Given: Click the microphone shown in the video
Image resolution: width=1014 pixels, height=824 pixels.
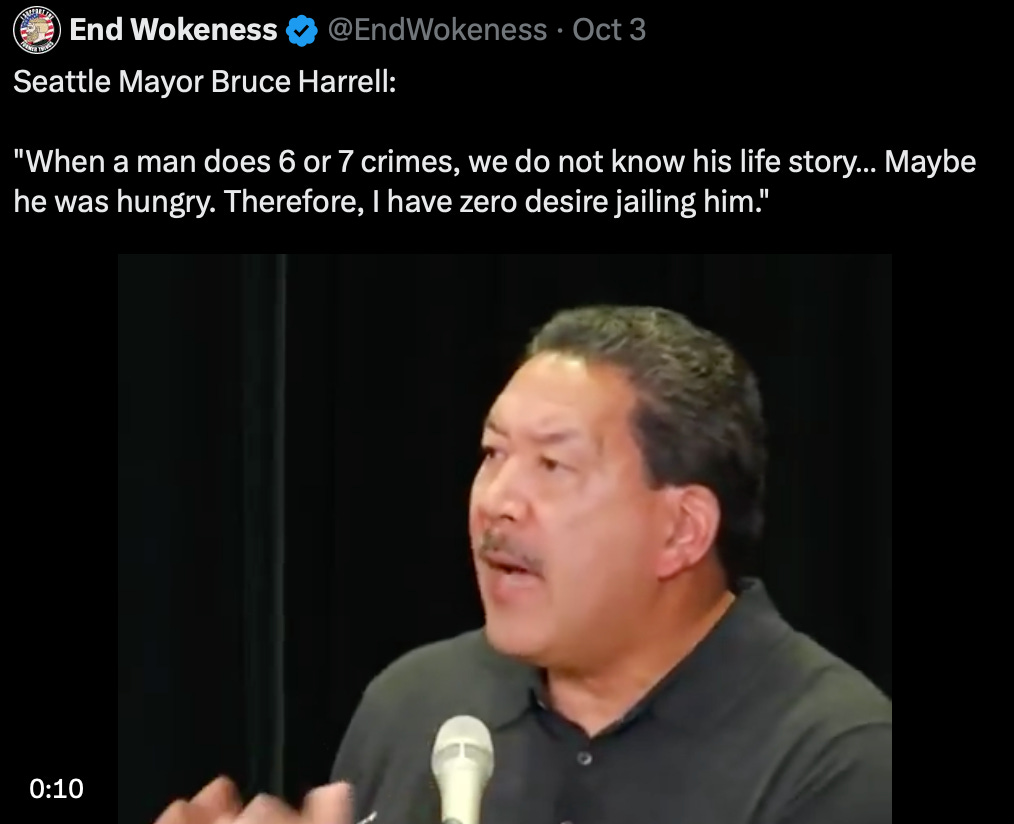Looking at the screenshot, I should click(462, 770).
